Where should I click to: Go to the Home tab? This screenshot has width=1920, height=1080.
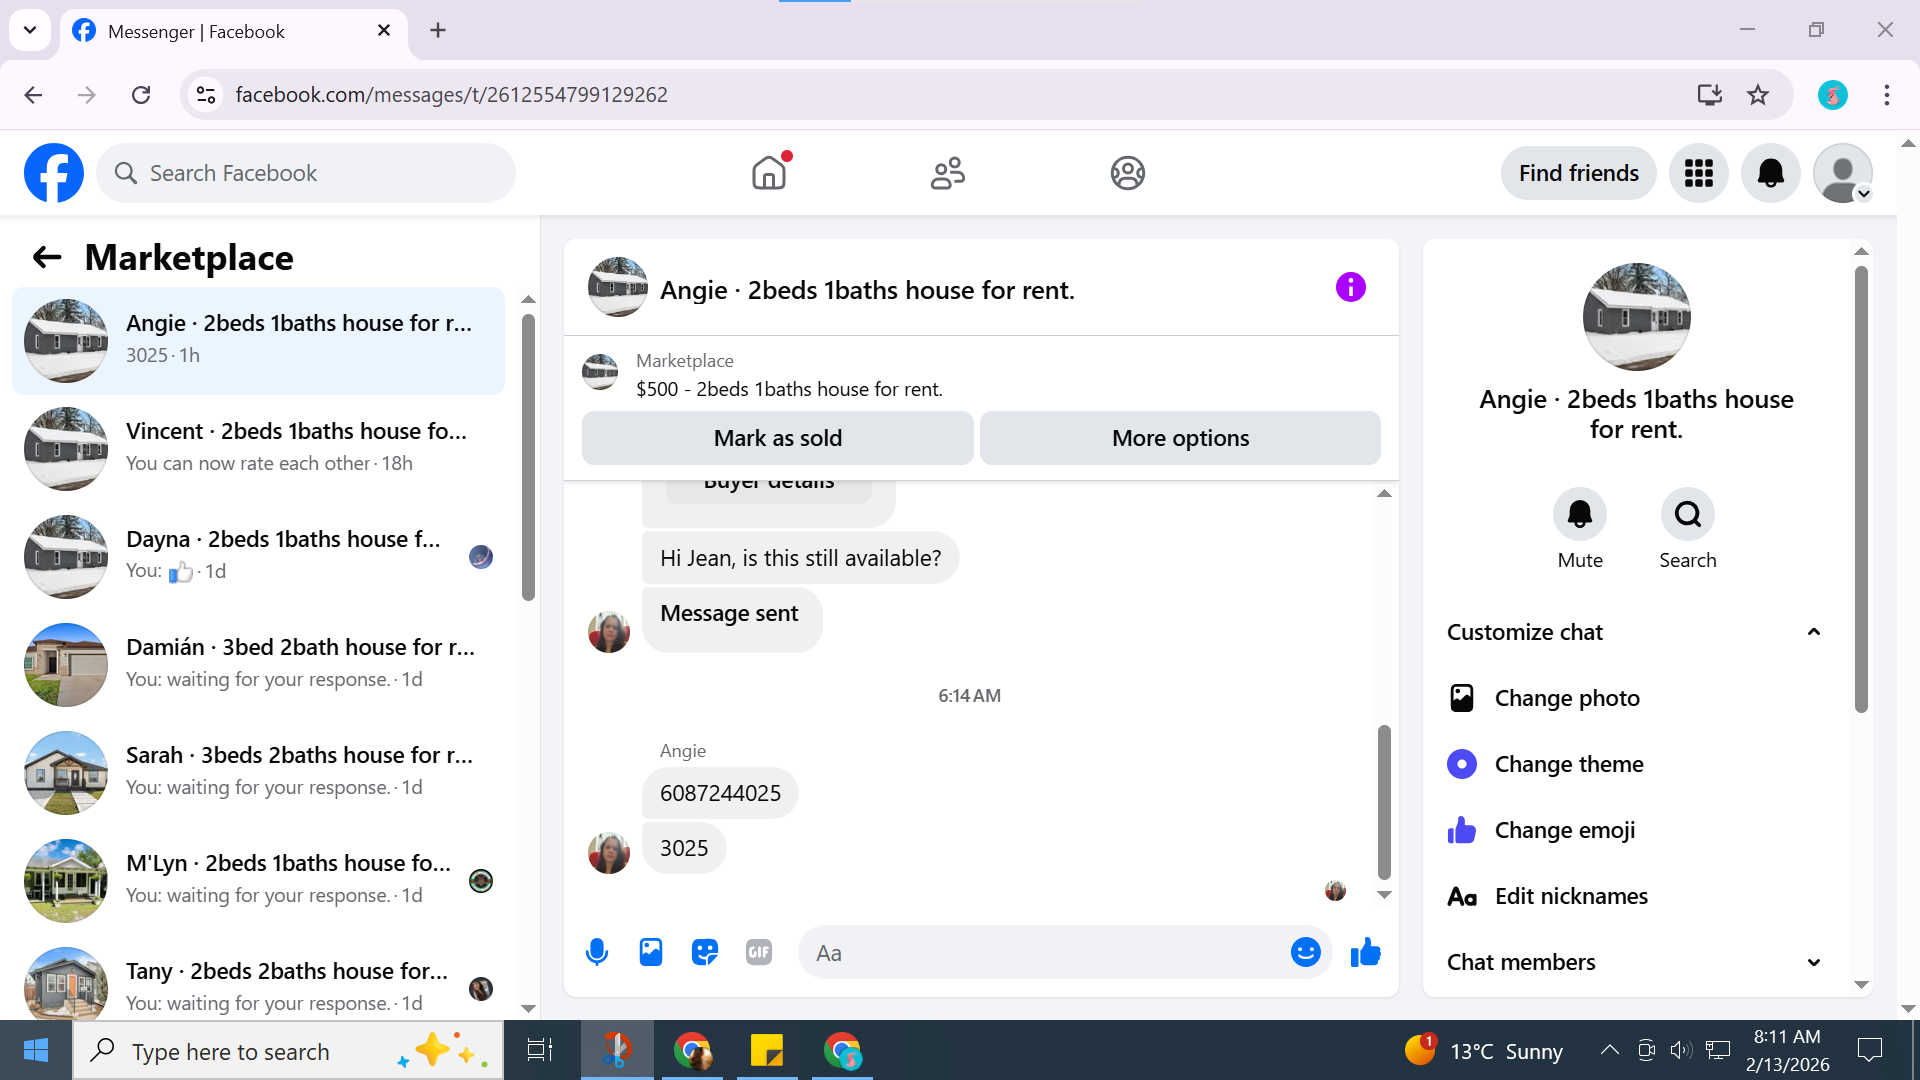[x=769, y=173]
